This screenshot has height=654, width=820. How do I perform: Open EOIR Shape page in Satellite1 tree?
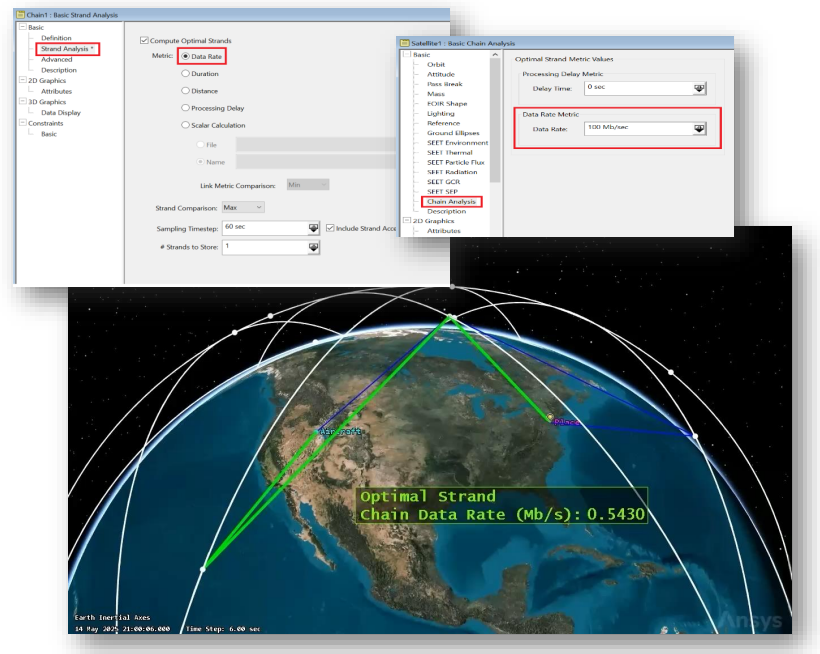pos(447,104)
